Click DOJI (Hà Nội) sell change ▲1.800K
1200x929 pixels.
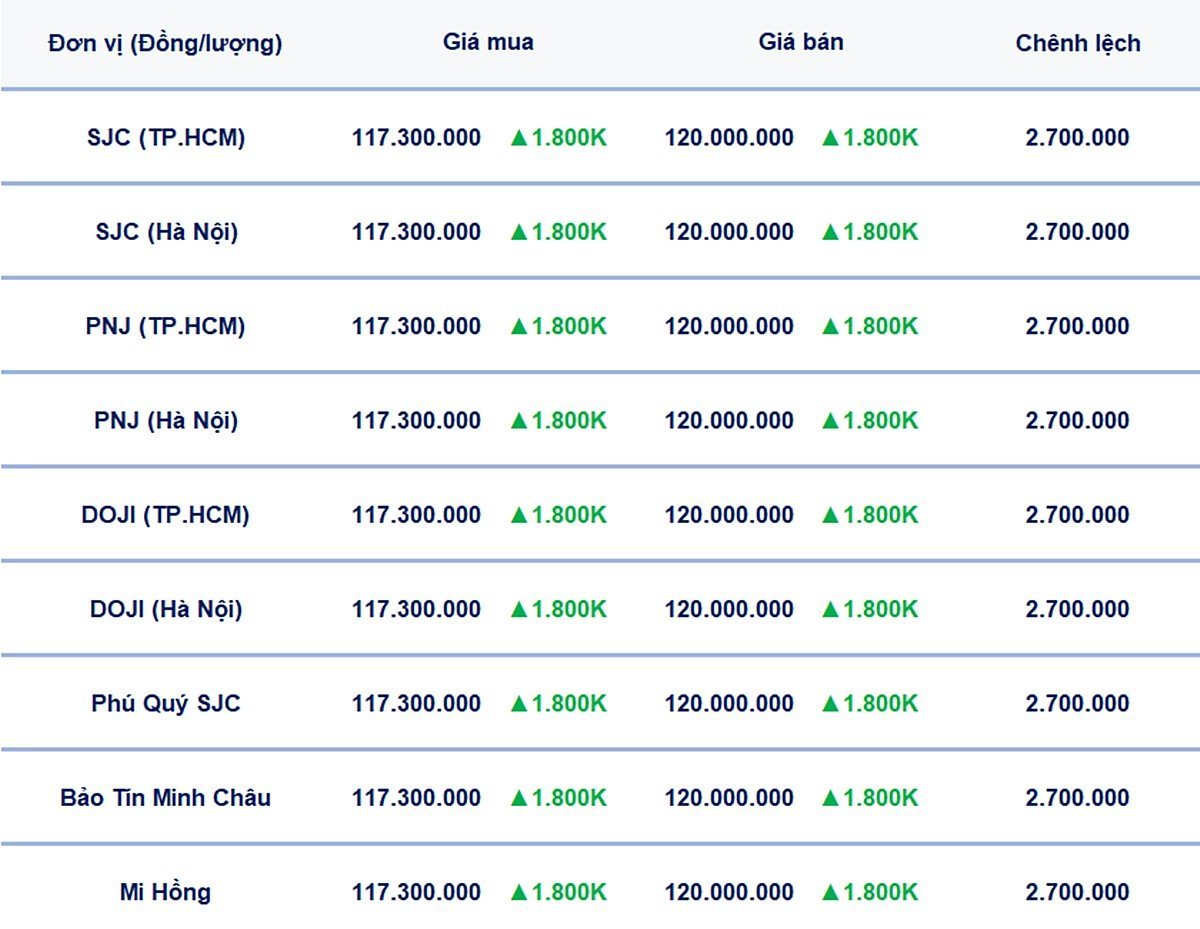(x=870, y=609)
